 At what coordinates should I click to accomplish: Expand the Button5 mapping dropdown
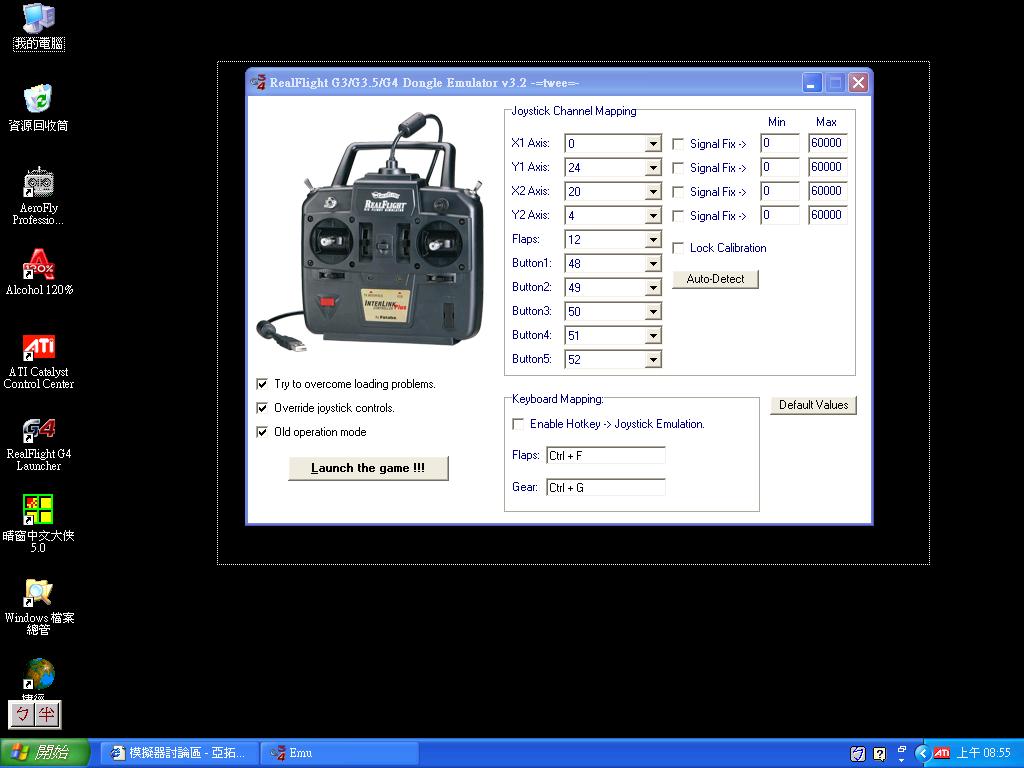click(652, 359)
